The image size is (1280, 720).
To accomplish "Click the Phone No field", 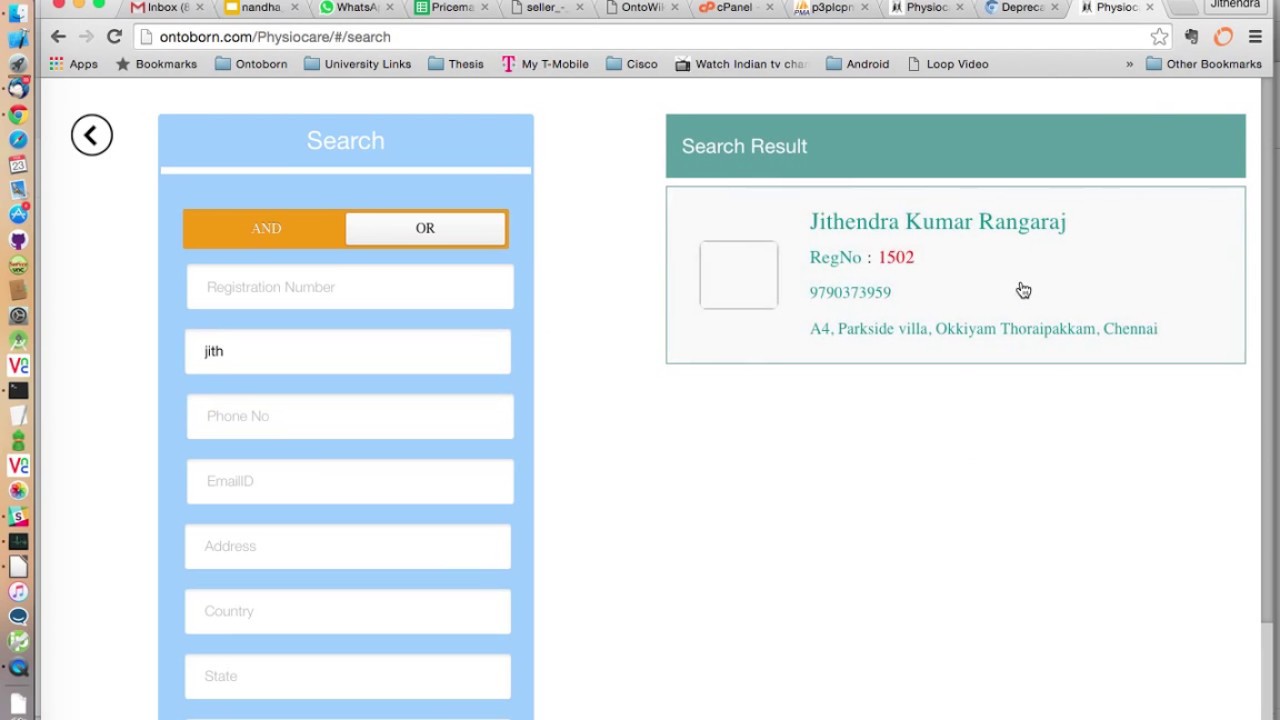I will click(350, 416).
